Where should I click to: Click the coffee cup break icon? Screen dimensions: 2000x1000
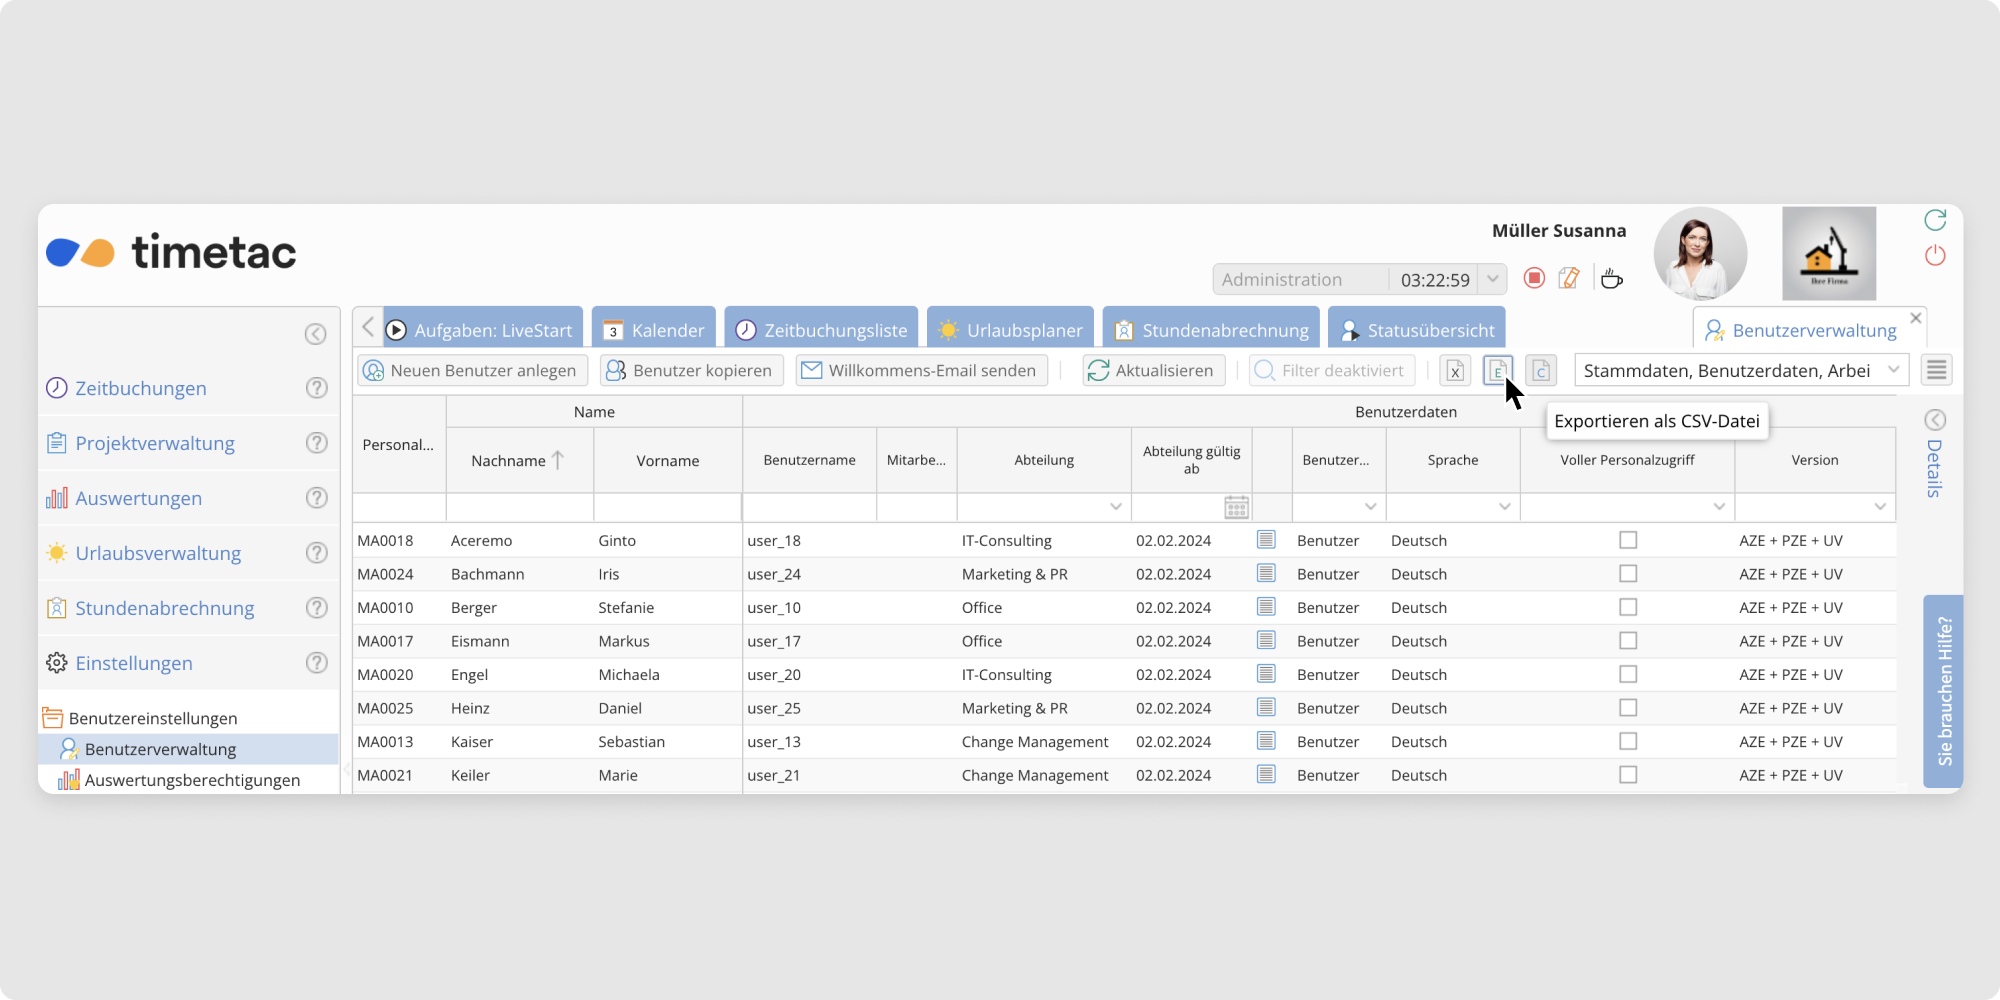tap(1611, 279)
